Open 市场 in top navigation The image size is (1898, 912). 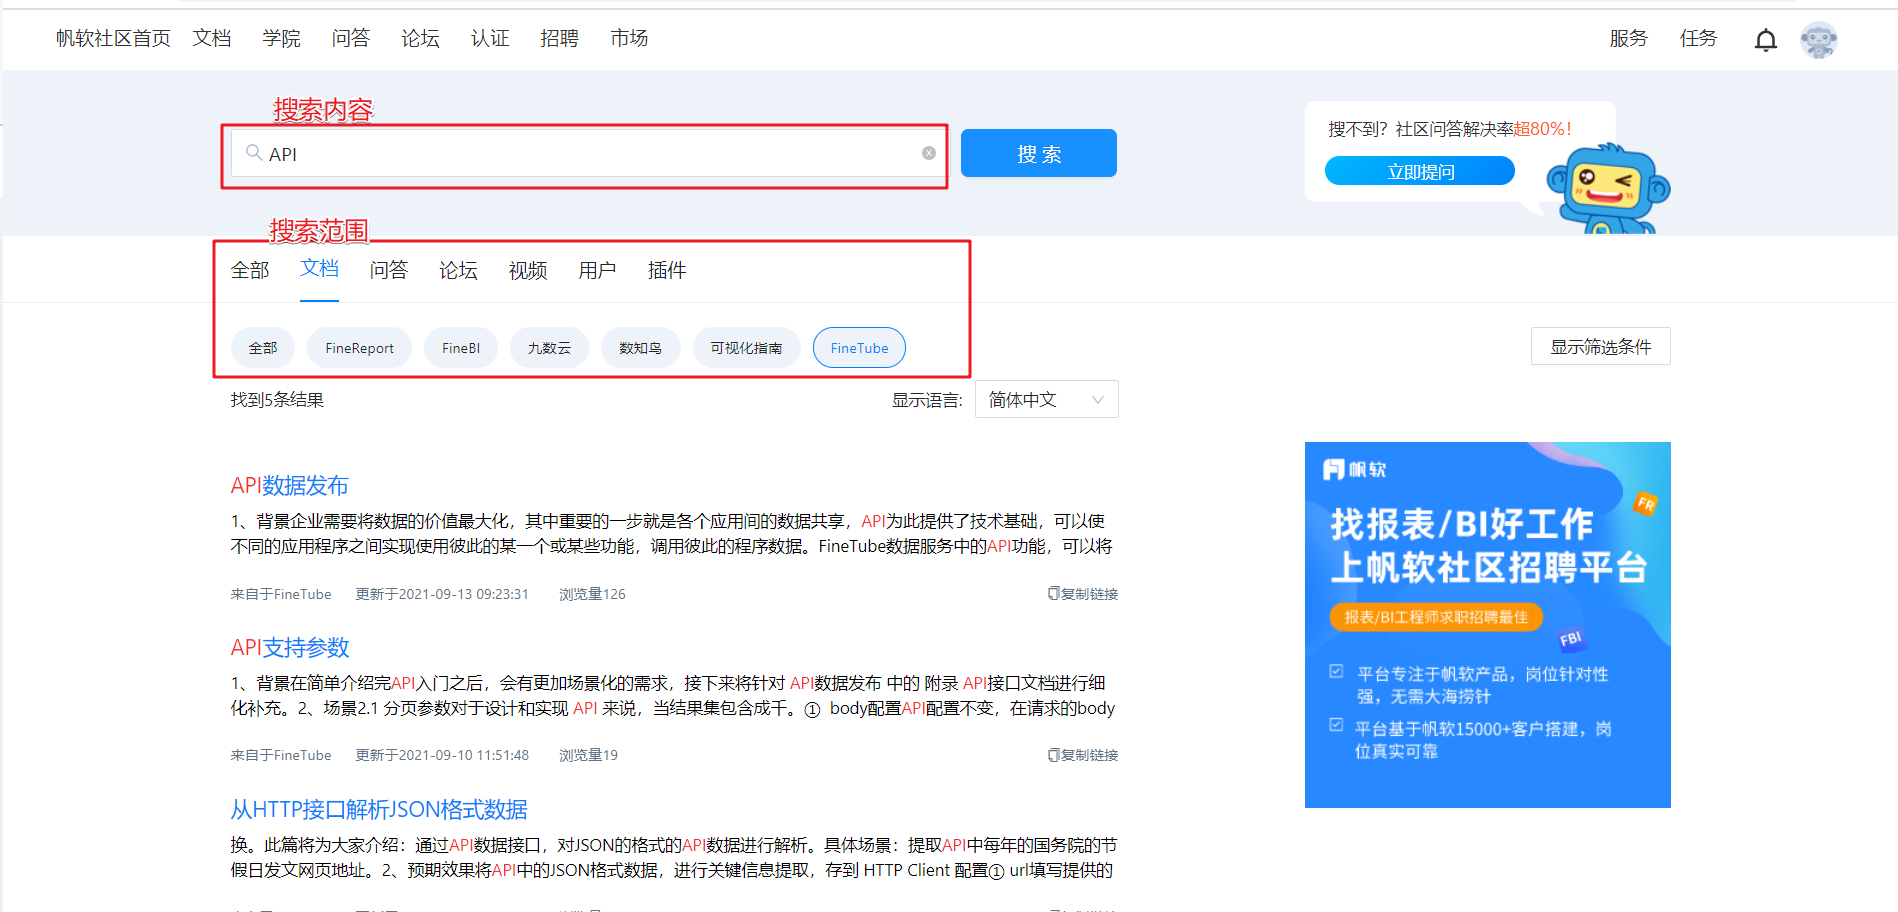pyautogui.click(x=629, y=38)
